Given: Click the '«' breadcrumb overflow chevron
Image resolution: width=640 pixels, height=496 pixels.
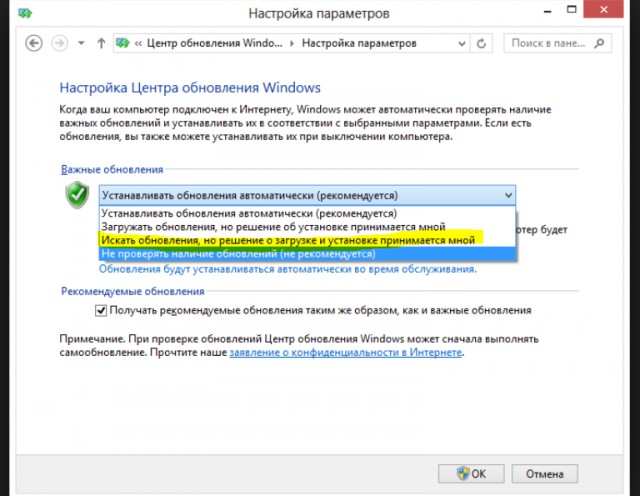Looking at the screenshot, I should point(138,43).
